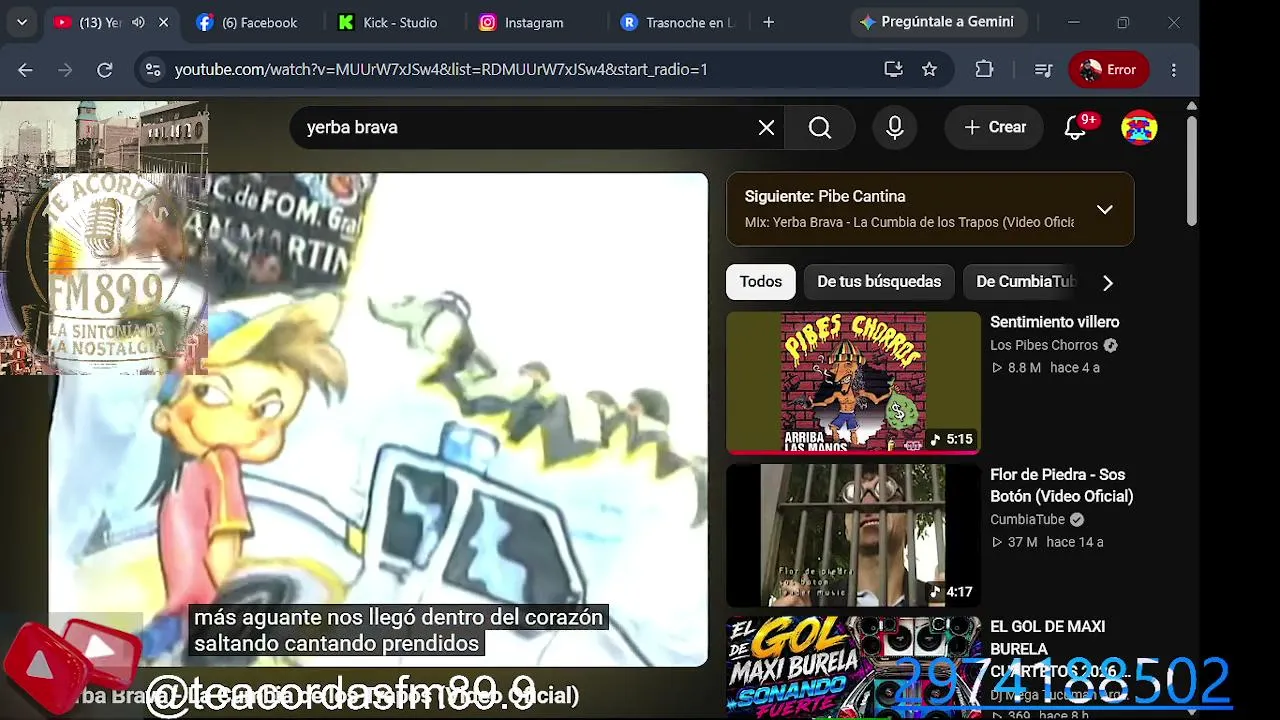Focus the youtube.com address bar URL
This screenshot has height=720, width=1280.
pyautogui.click(x=441, y=70)
